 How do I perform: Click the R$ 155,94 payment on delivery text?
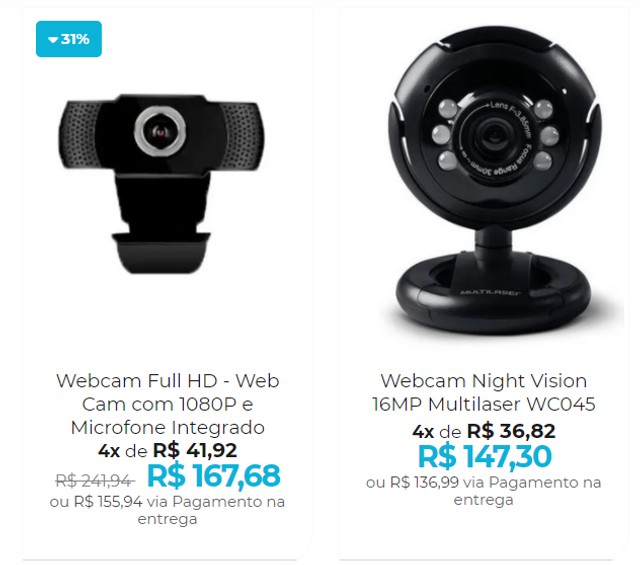(x=167, y=510)
